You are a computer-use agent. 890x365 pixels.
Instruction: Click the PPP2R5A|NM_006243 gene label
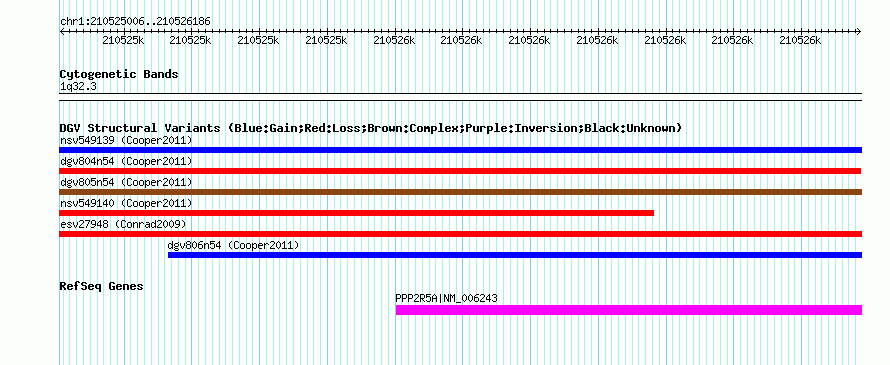pyautogui.click(x=446, y=298)
